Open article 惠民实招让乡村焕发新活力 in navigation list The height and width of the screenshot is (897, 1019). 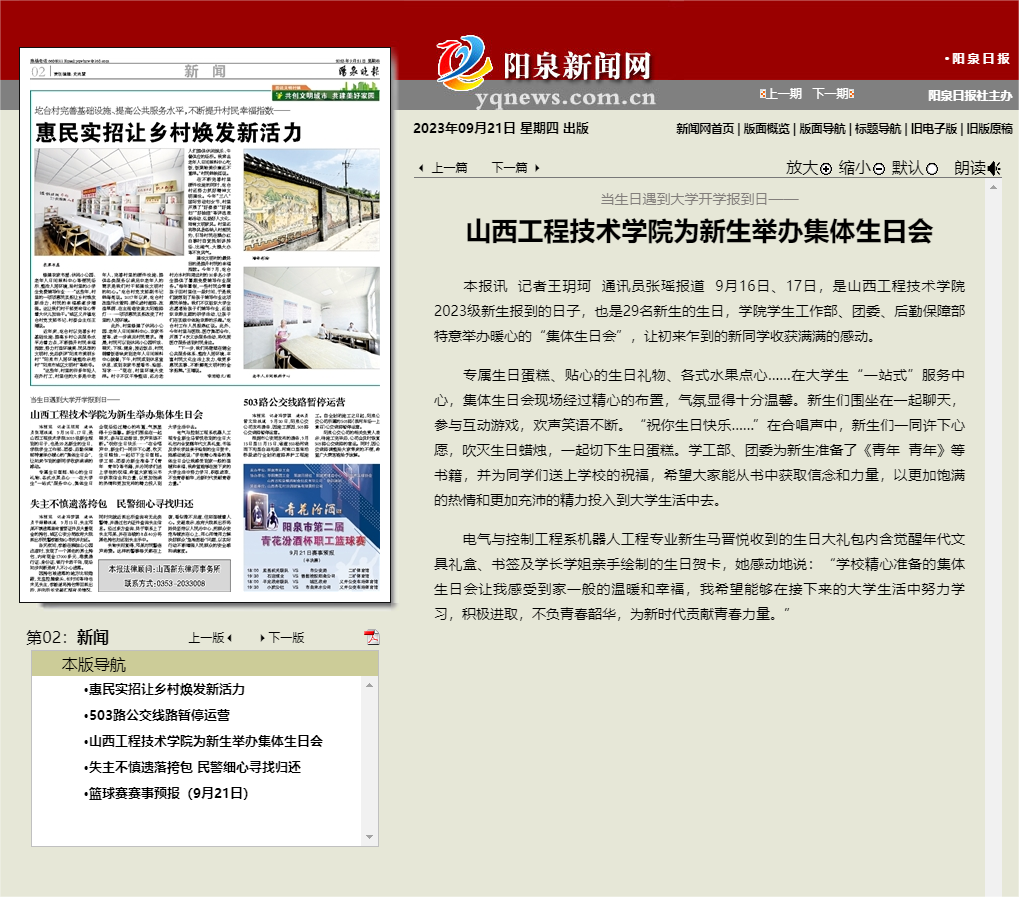pyautogui.click(x=167, y=690)
